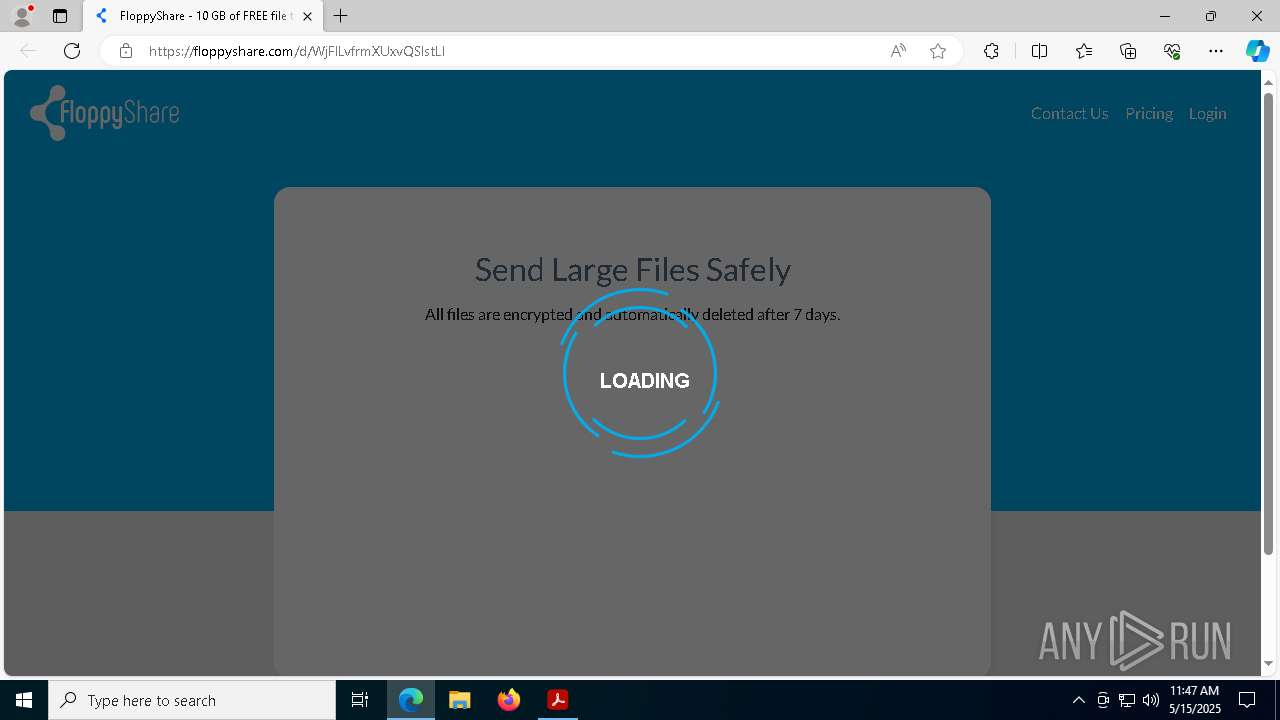Open the Collections icon
This screenshot has width=1280, height=720.
tap(1128, 51)
